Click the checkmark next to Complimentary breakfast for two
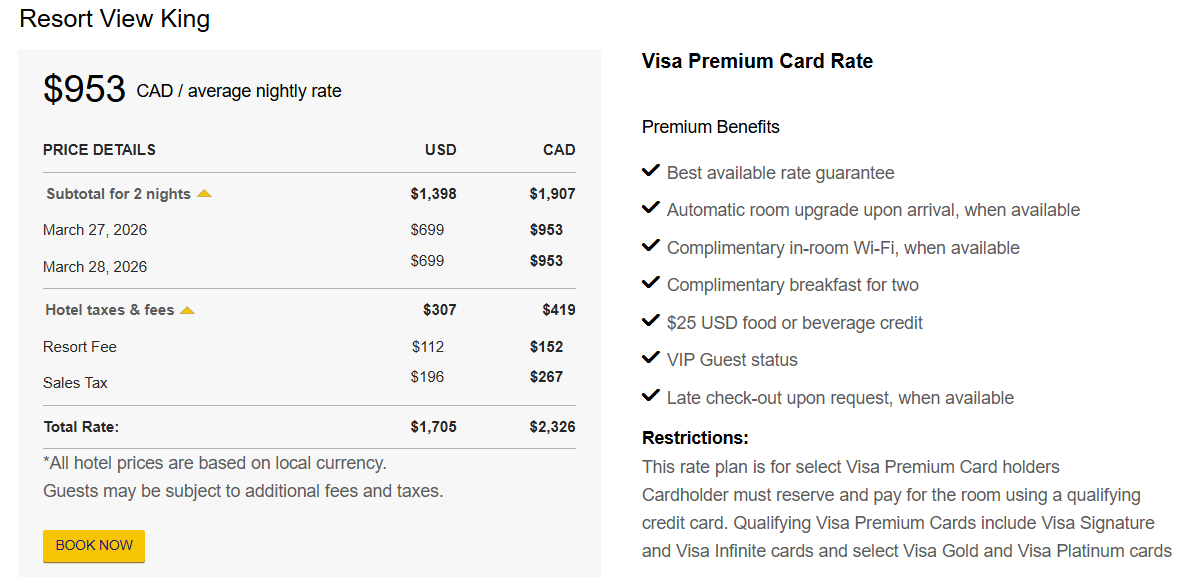 [x=650, y=283]
